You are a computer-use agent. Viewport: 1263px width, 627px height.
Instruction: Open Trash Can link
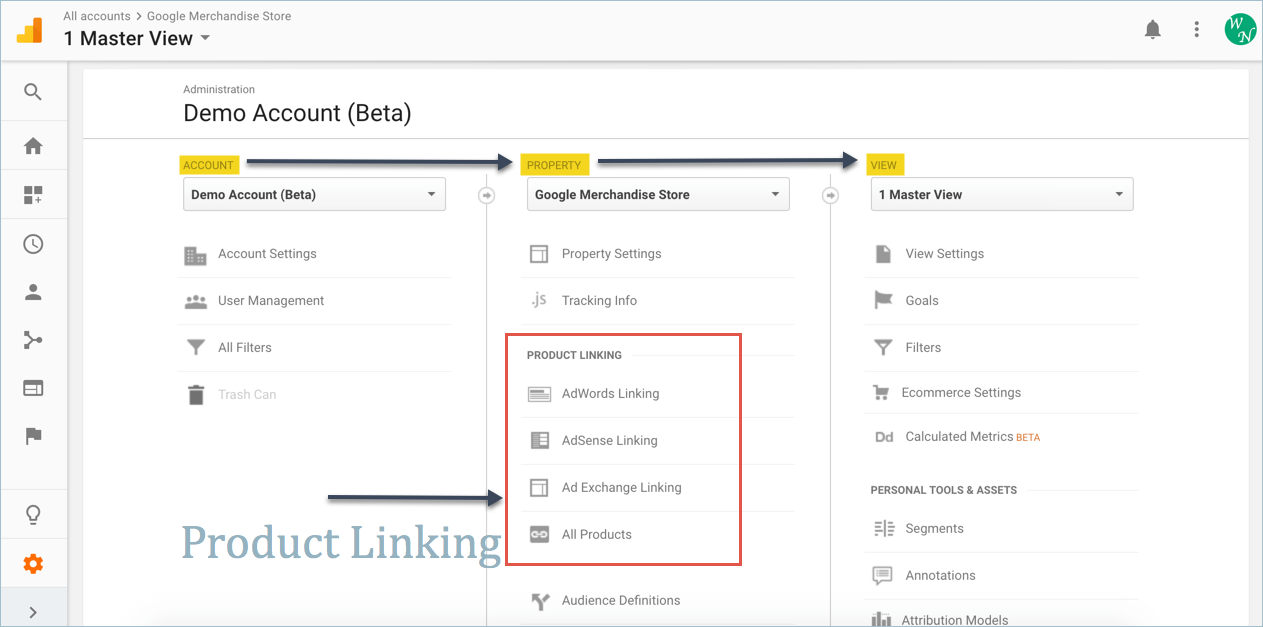coord(247,395)
